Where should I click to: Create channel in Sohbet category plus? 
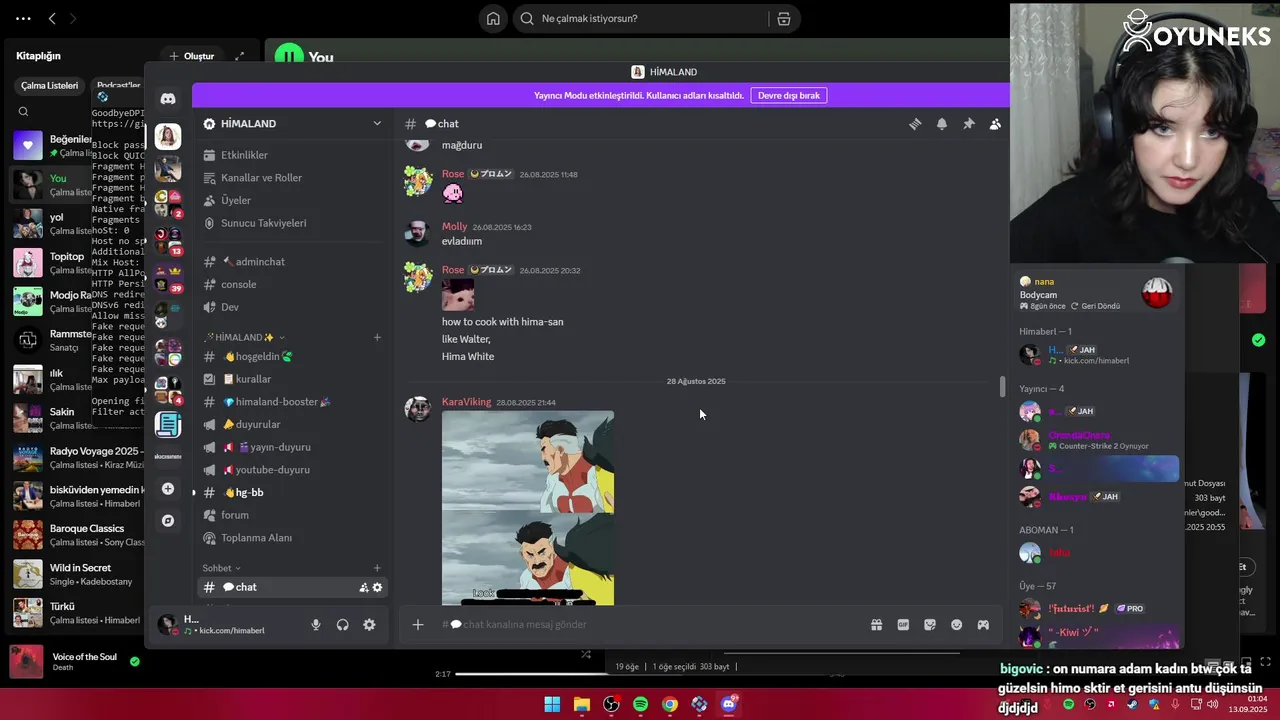[377, 568]
